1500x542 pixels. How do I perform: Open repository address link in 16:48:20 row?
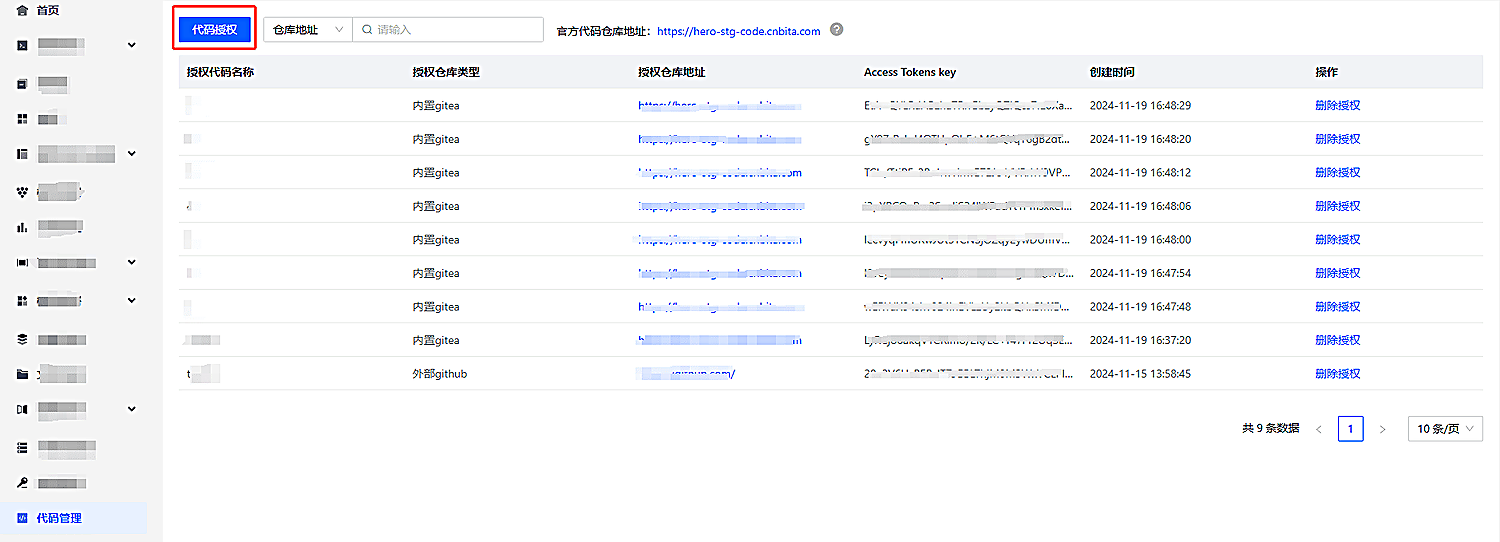pos(720,139)
